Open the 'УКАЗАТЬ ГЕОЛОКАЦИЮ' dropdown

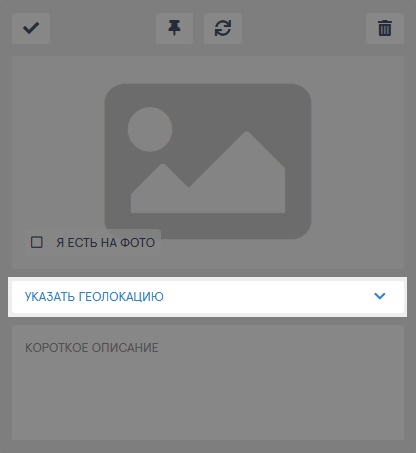[208, 296]
